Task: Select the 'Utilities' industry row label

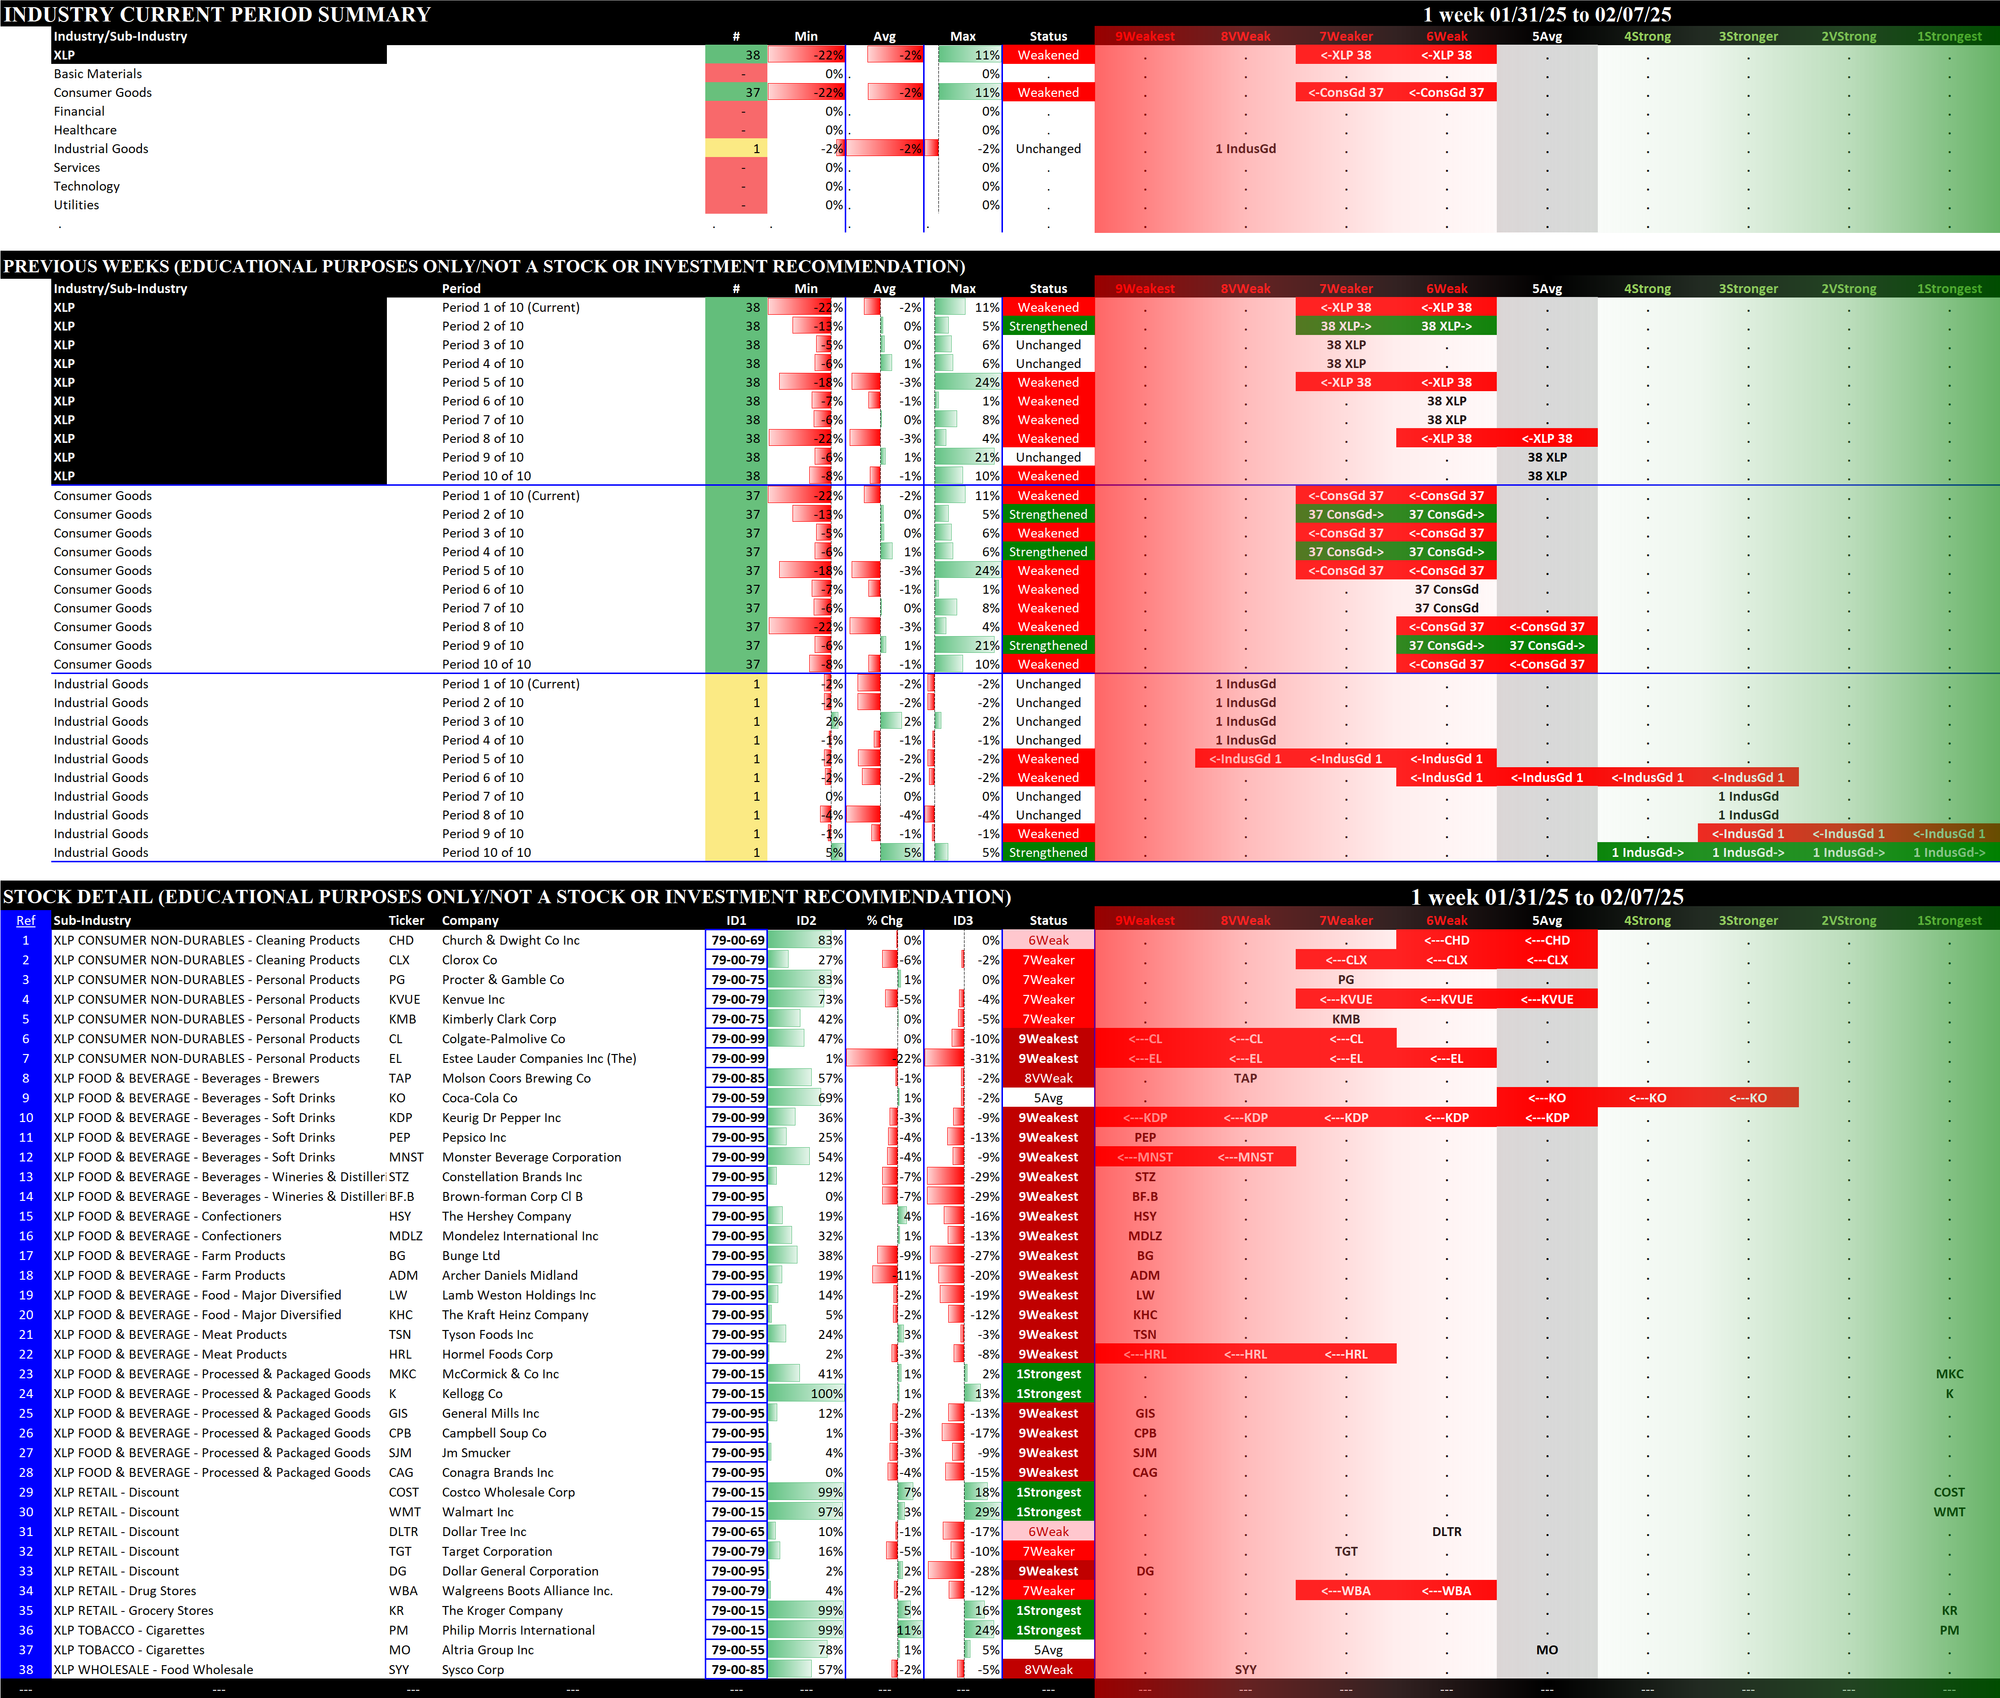Action: coord(76,205)
